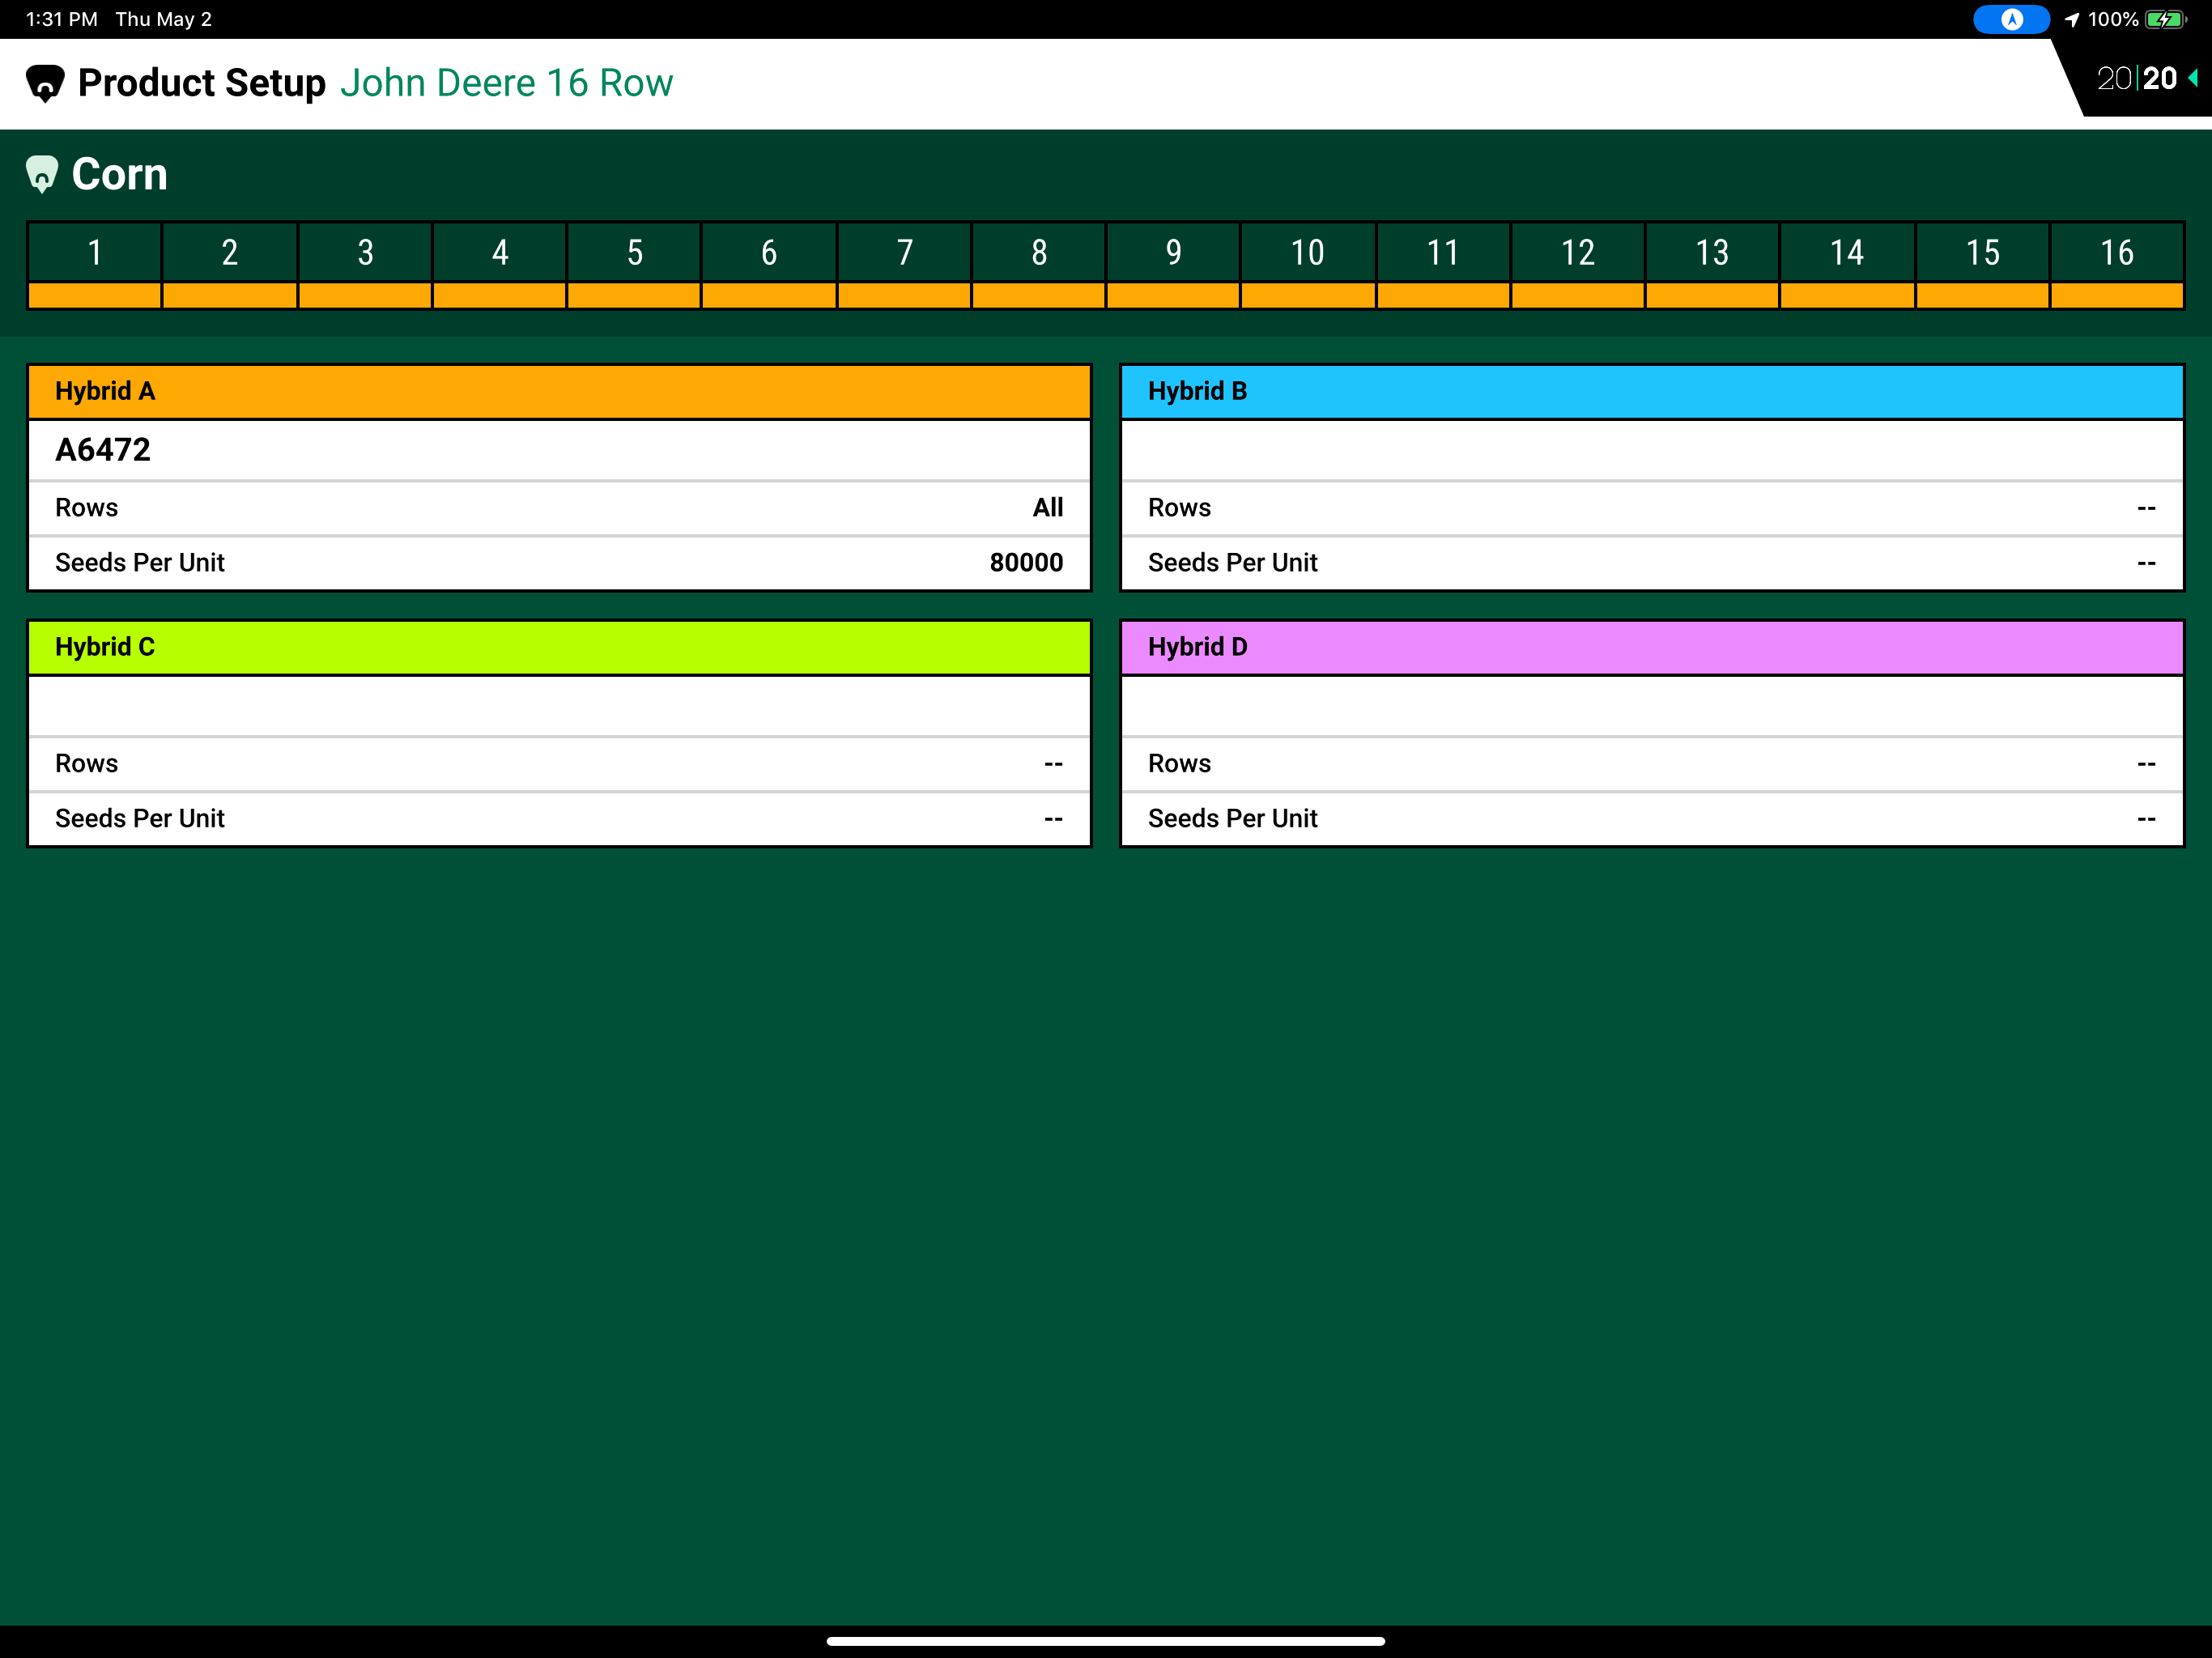
Task: Tap the empty Hybrid D name field
Action: tap(1652, 706)
